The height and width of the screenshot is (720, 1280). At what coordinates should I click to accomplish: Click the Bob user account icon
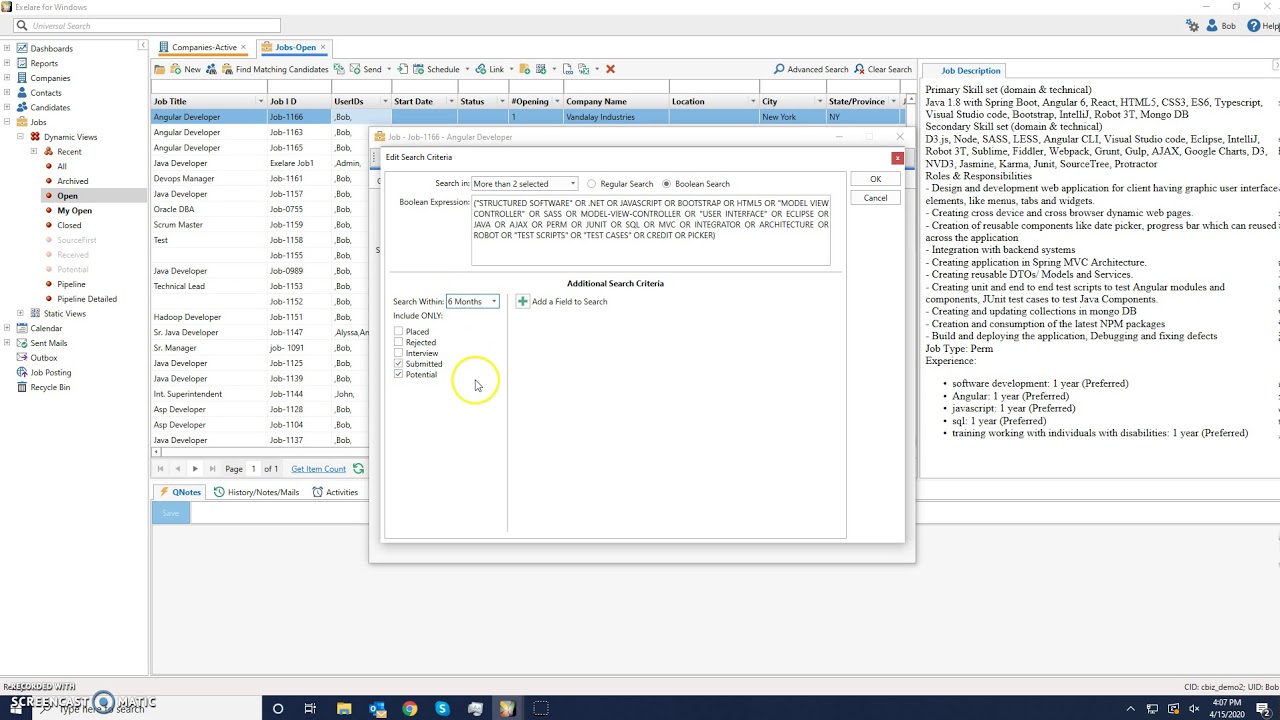coord(1212,26)
